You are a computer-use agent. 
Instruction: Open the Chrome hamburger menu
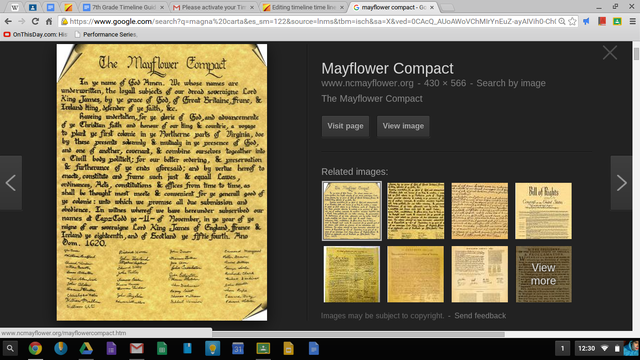632,21
